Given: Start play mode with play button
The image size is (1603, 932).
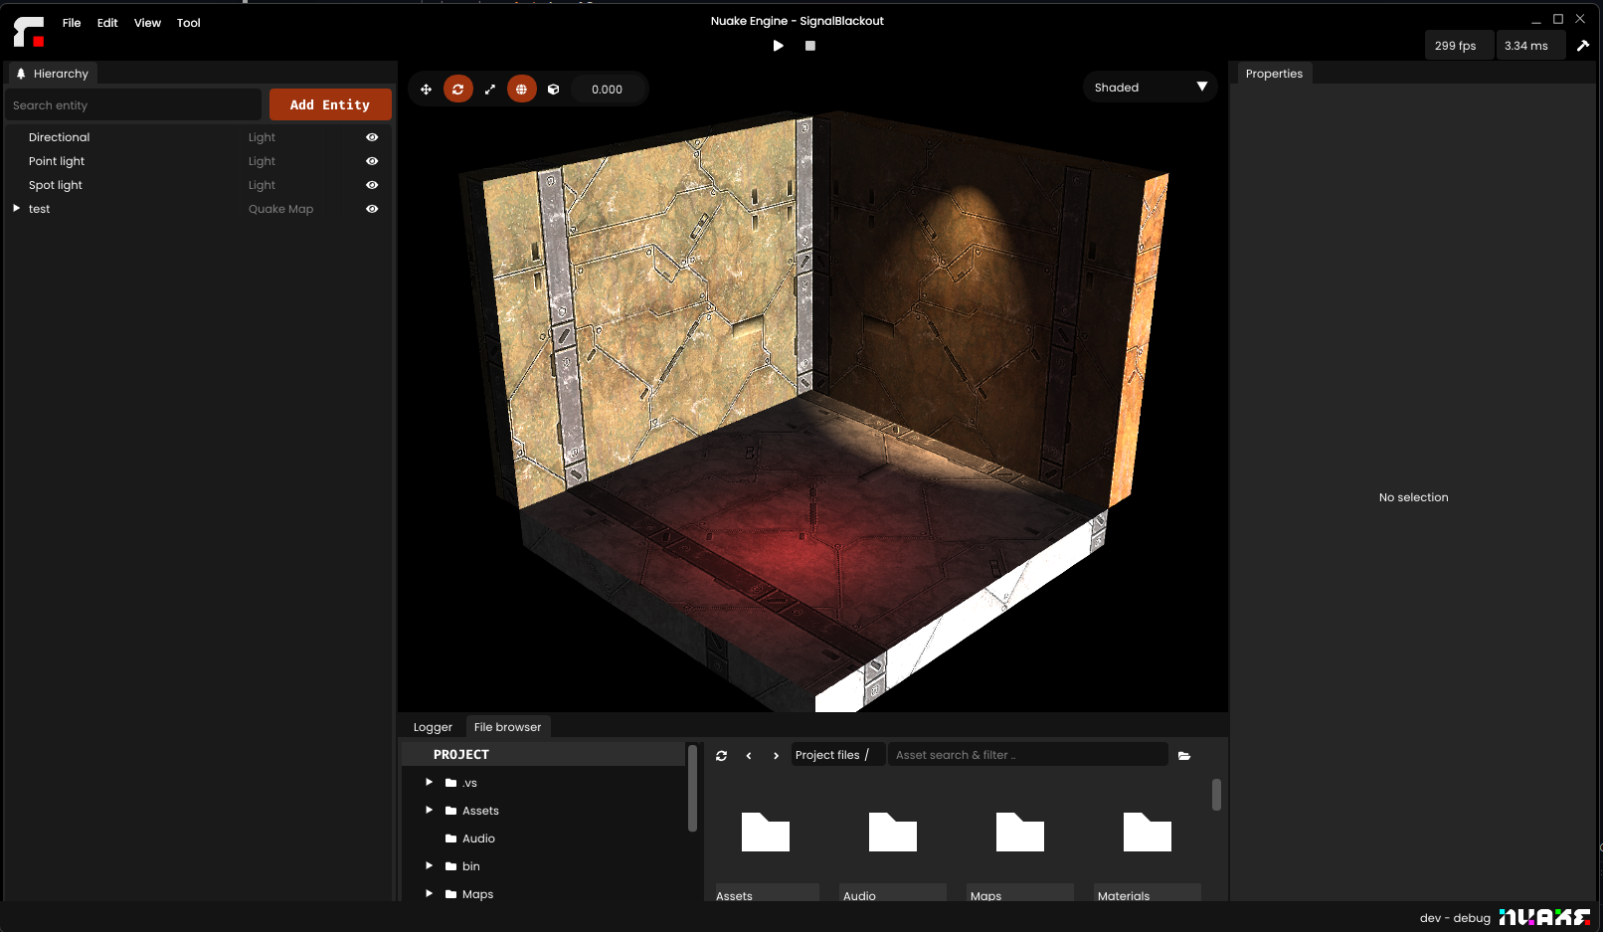Looking at the screenshot, I should pos(778,45).
